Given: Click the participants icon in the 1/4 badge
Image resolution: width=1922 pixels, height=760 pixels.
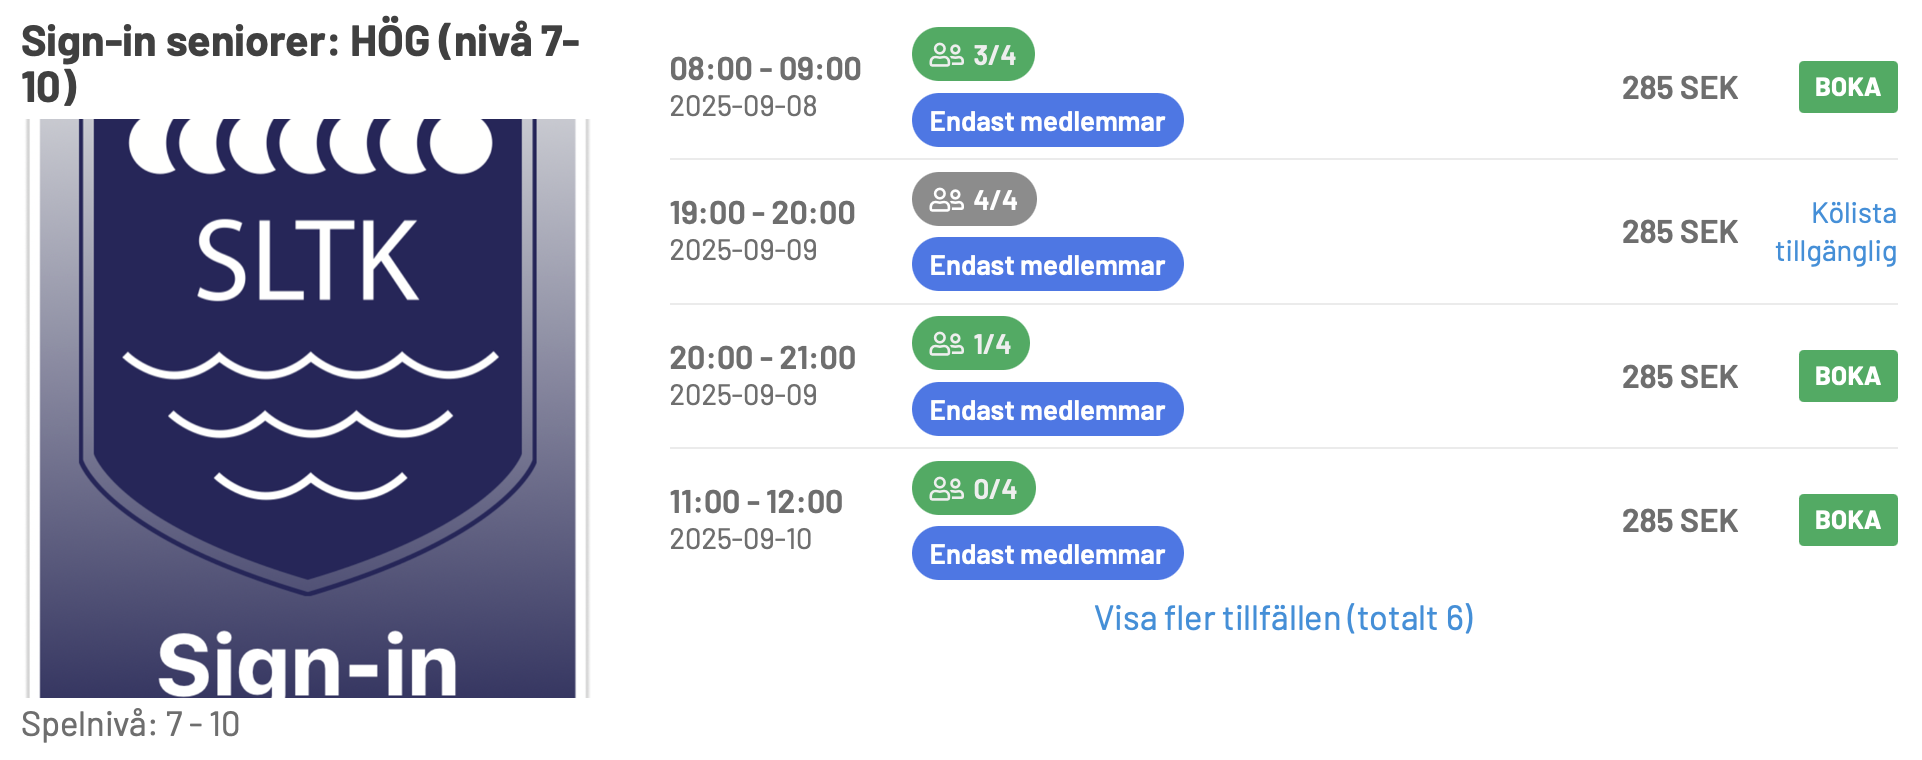Looking at the screenshot, I should (946, 344).
